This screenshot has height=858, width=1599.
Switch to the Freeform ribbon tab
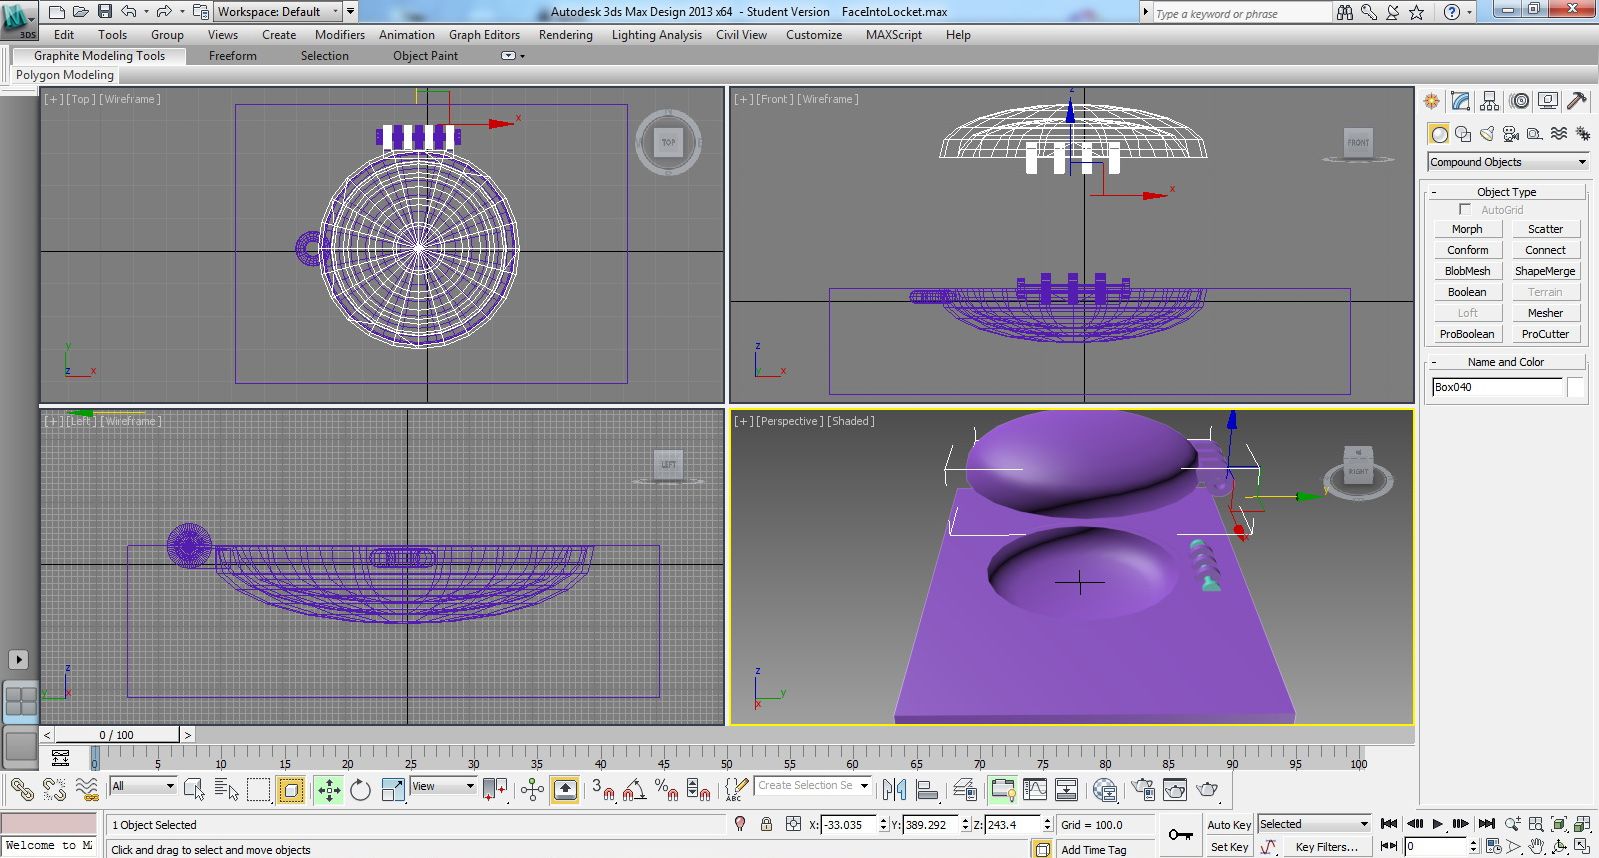pyautogui.click(x=233, y=56)
